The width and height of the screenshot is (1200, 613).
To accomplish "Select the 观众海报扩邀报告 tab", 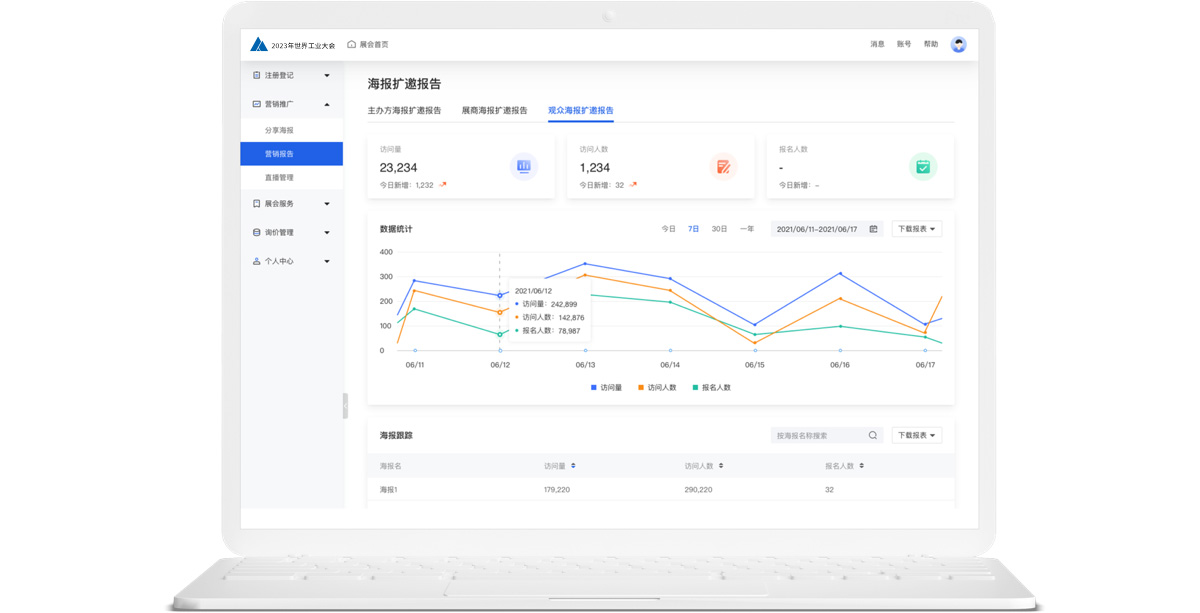I will (581, 110).
